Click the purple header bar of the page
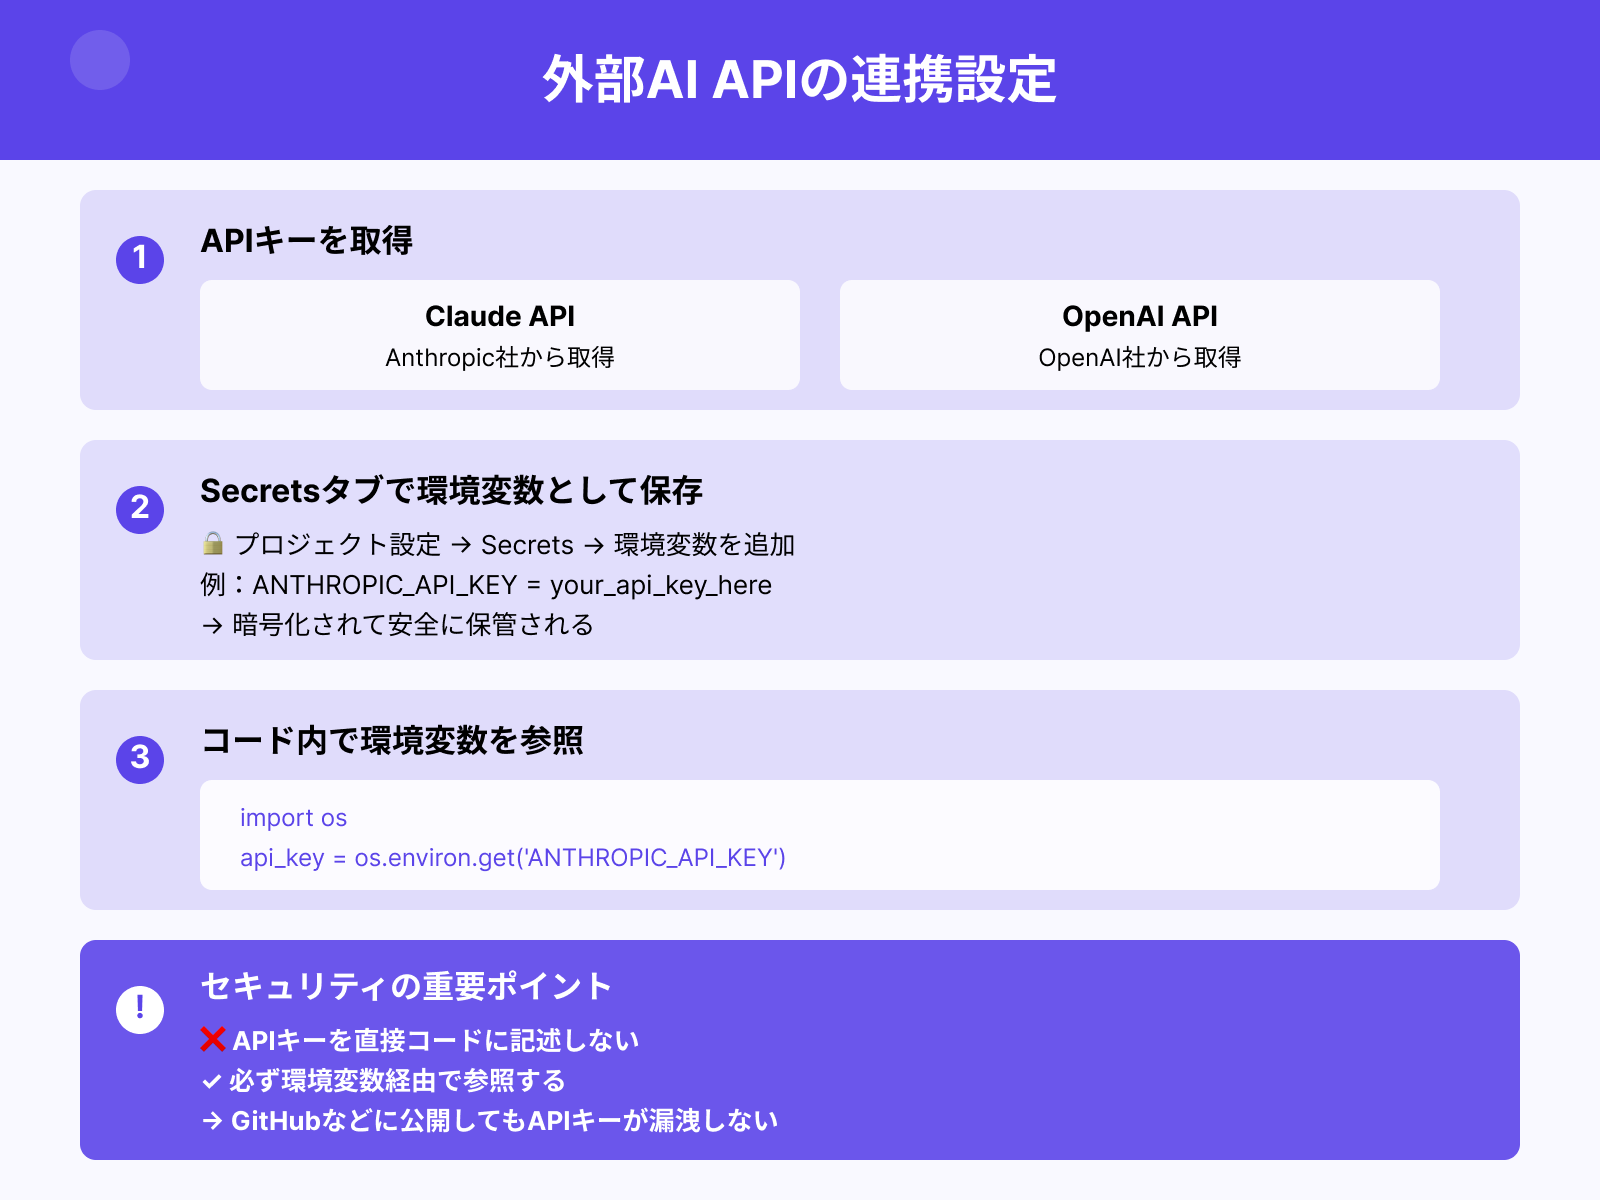Image resolution: width=1600 pixels, height=1200 pixels. click(800, 80)
